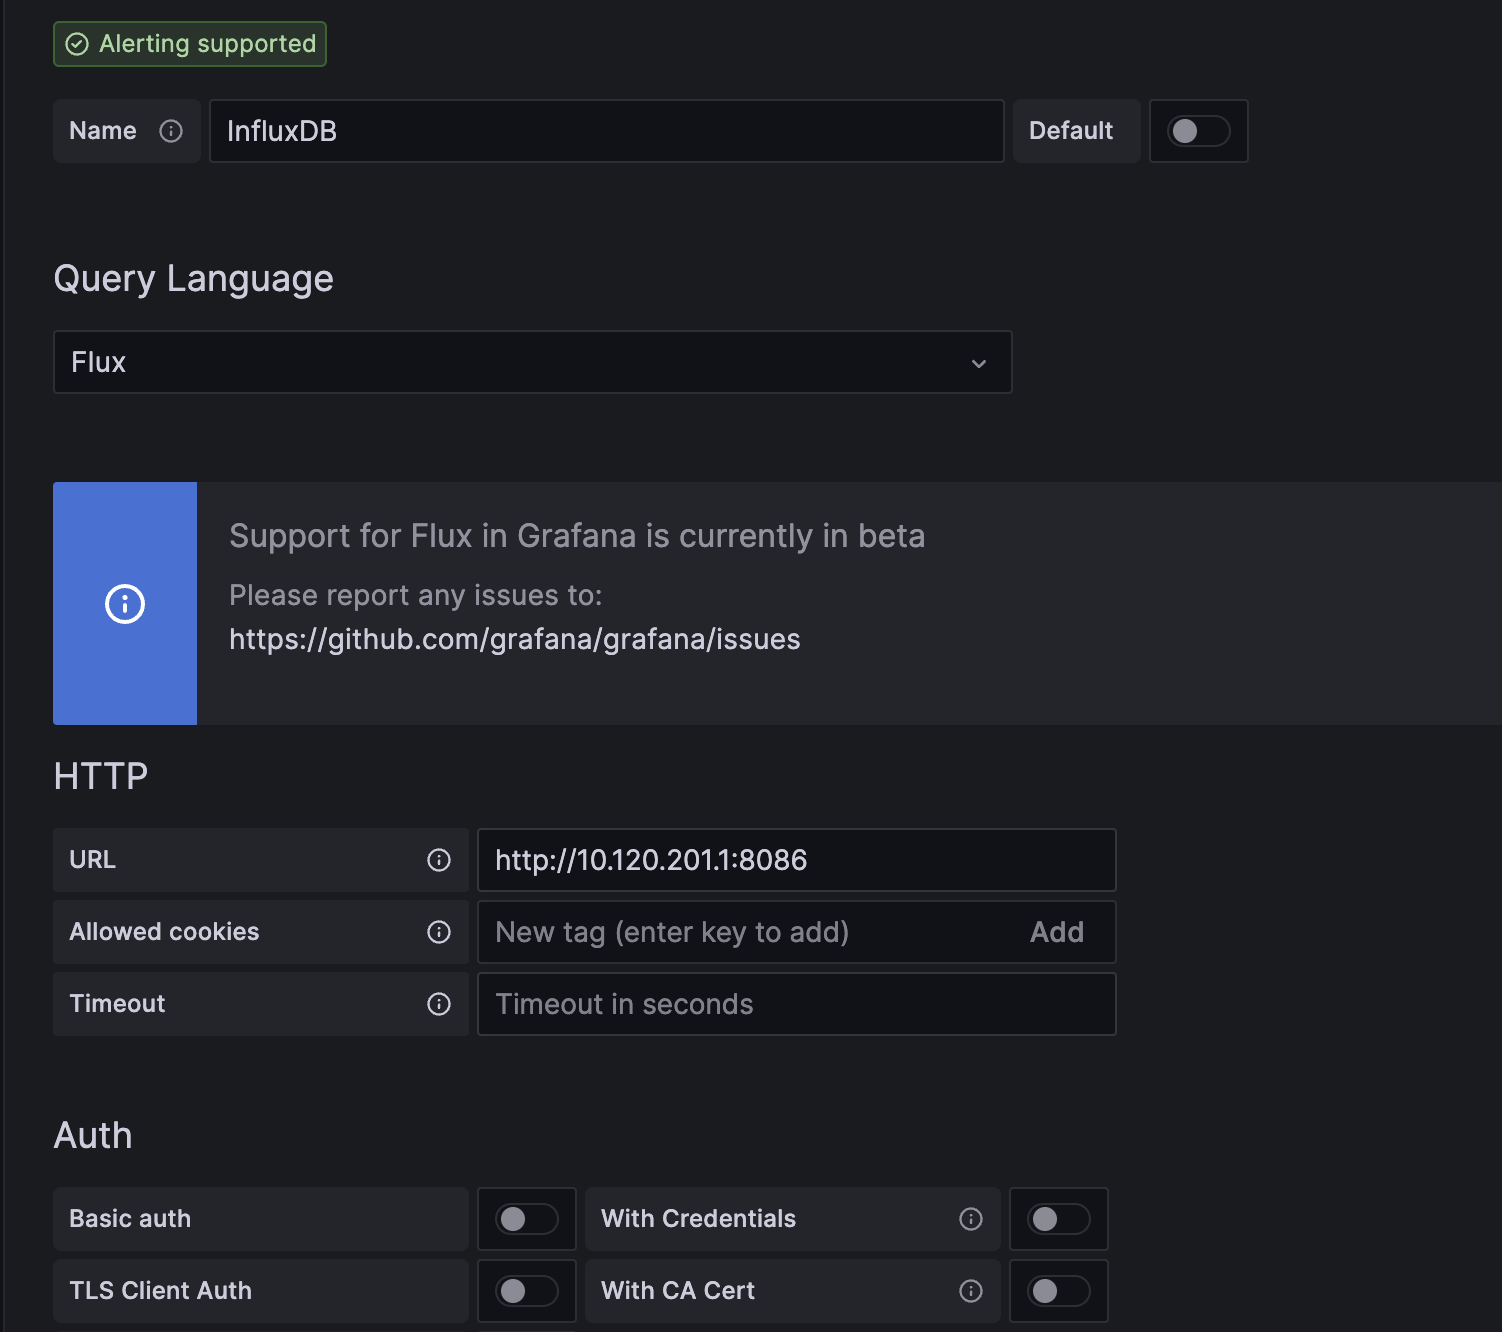Enable the With CA Cert switch
Screen dimensions: 1502x1332
click(1059, 1291)
